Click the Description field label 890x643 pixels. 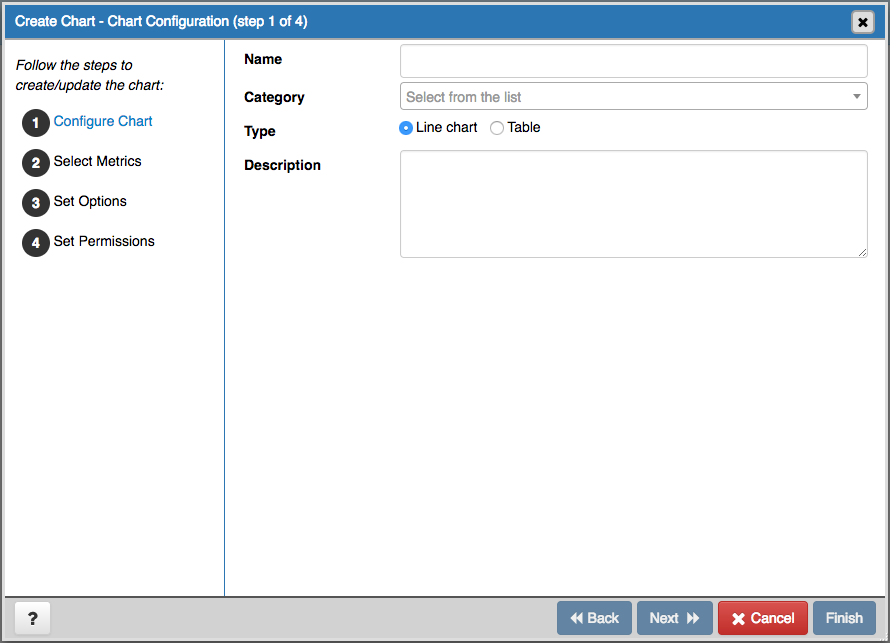(282, 165)
